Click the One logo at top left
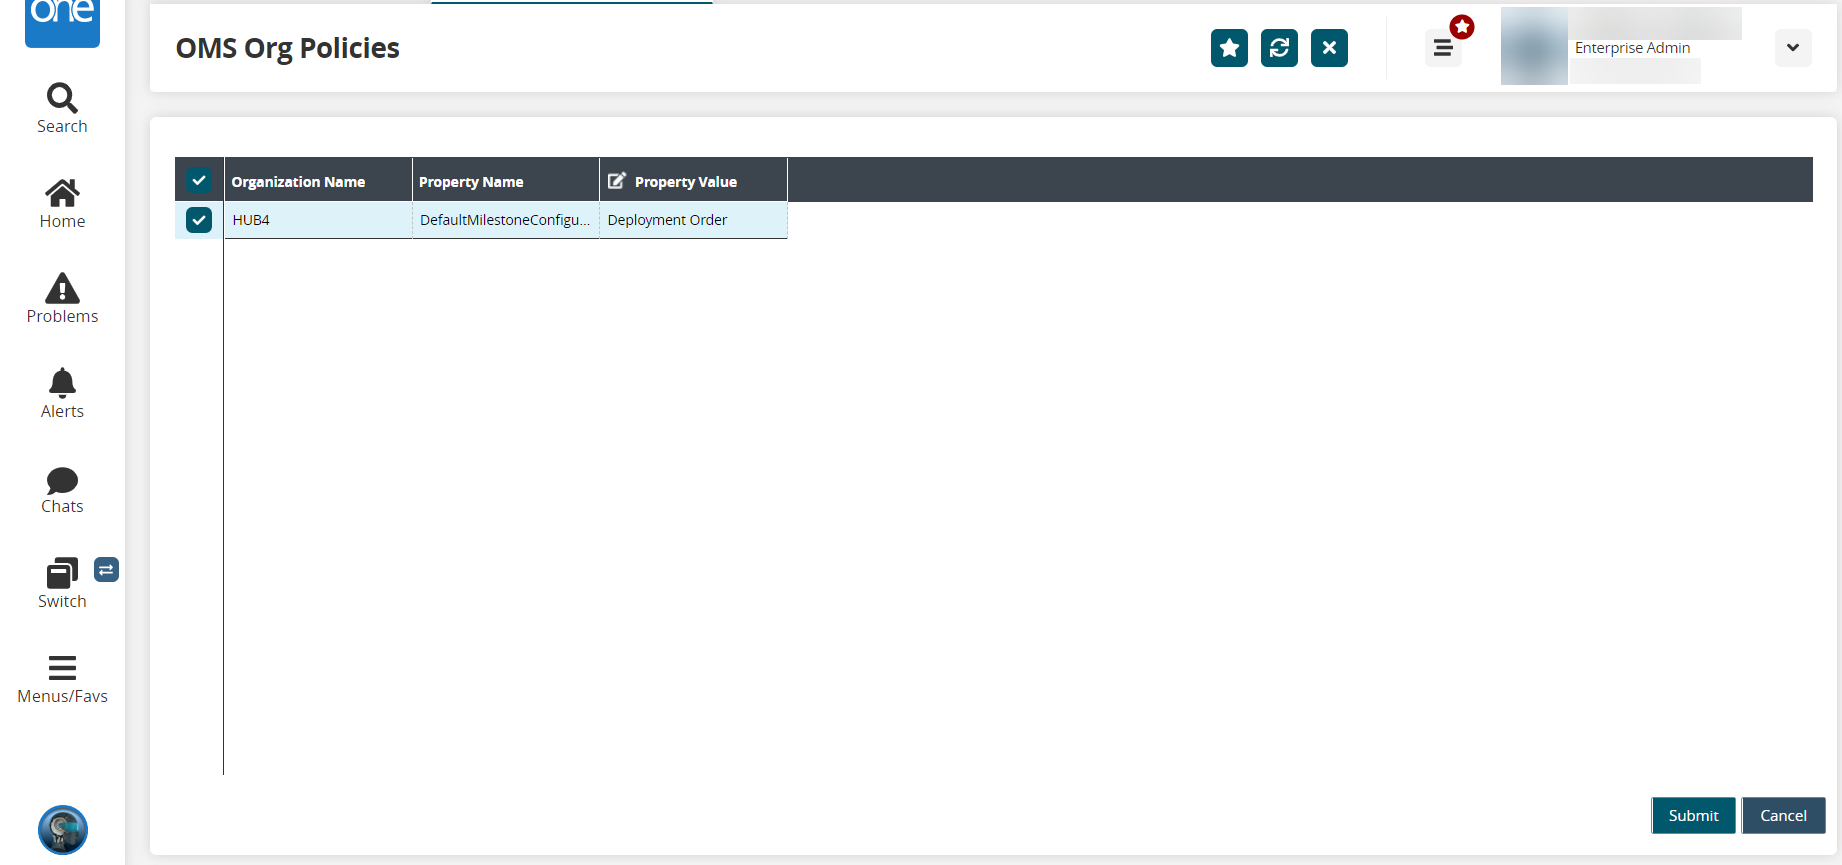Image resolution: width=1842 pixels, height=865 pixels. (x=62, y=22)
